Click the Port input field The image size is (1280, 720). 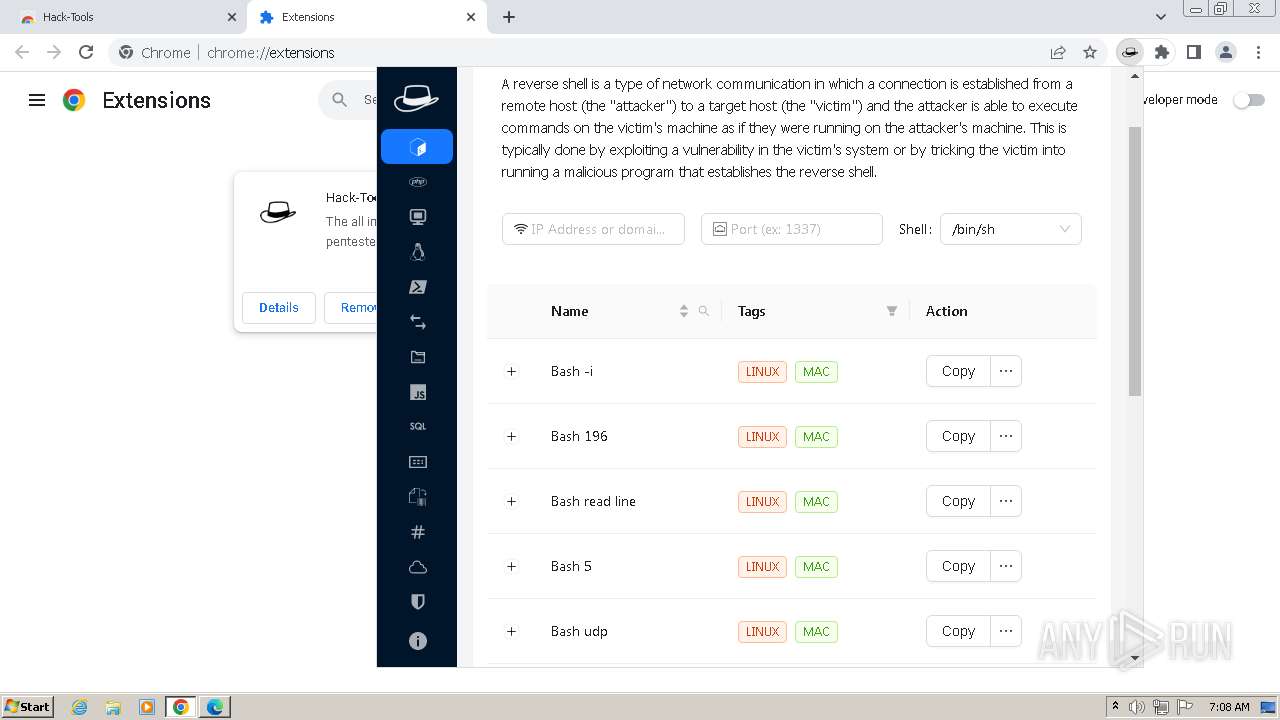point(792,229)
